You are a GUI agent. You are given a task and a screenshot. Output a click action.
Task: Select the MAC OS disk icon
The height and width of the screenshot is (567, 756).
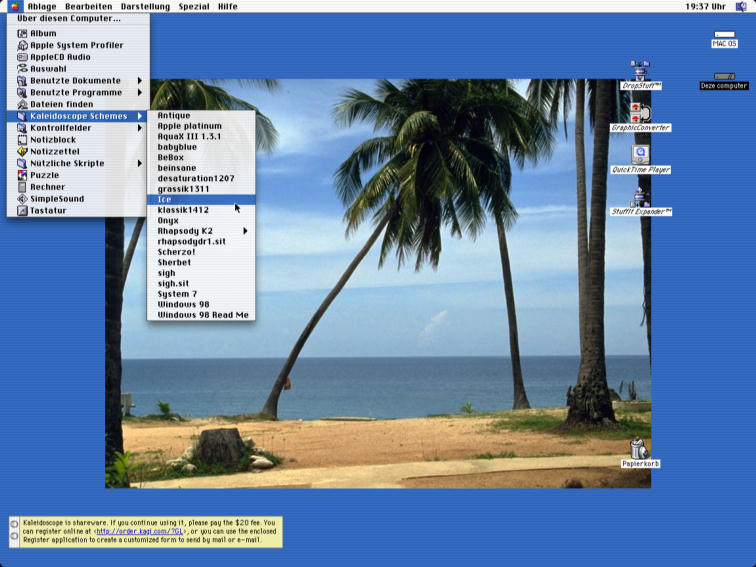[x=724, y=35]
